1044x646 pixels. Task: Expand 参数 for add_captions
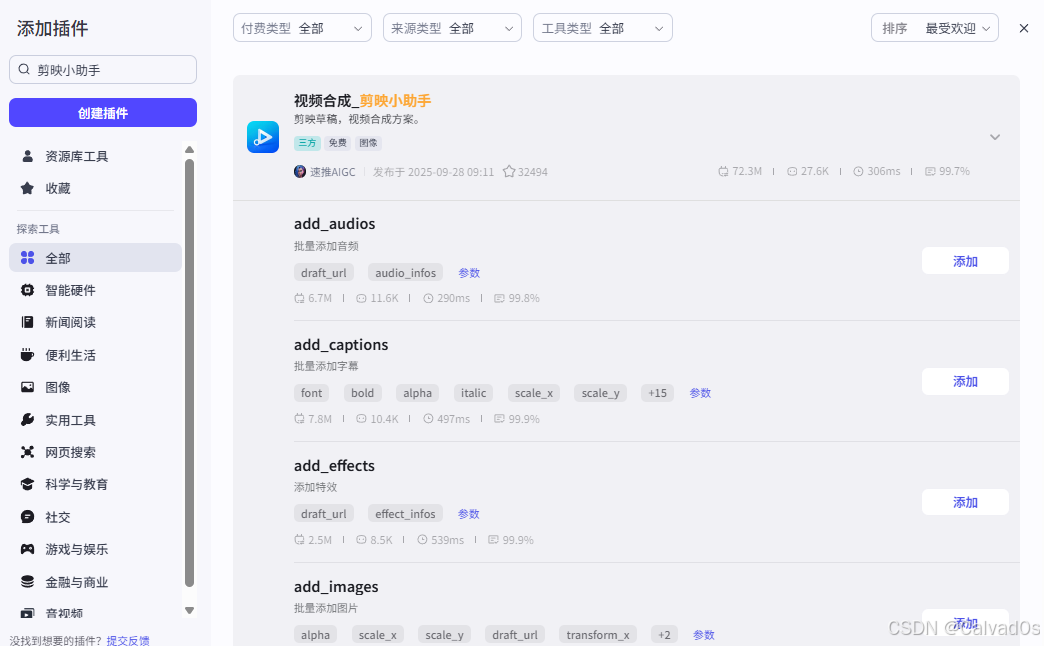[700, 393]
